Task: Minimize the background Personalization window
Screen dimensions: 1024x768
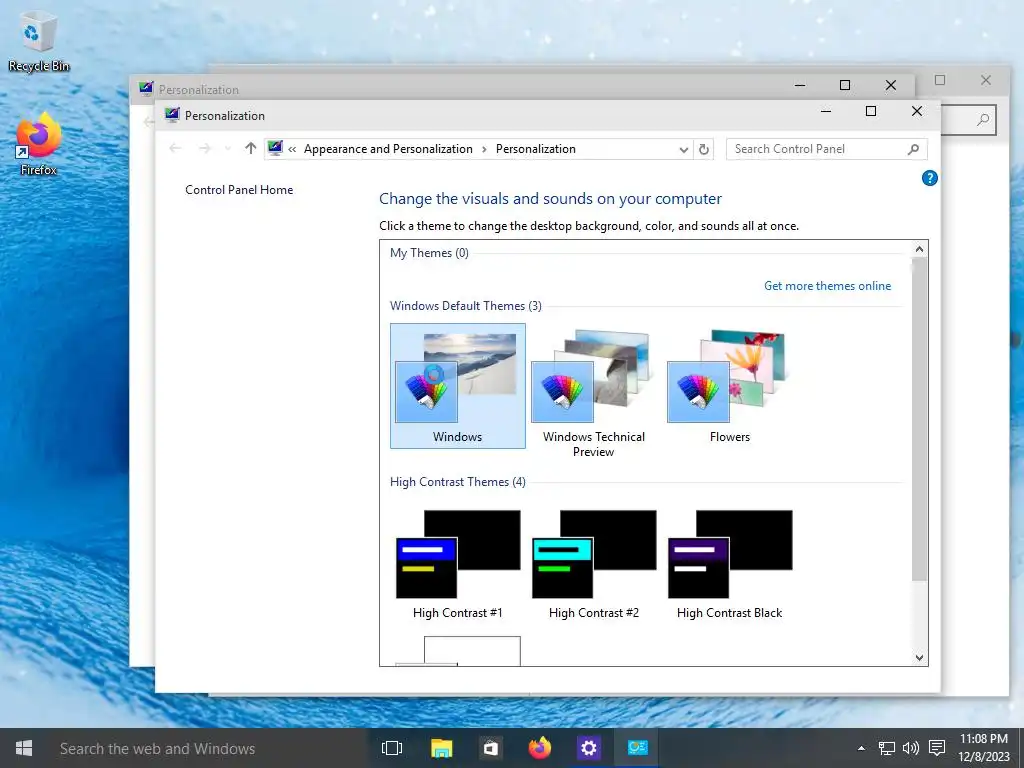Action: click(799, 86)
